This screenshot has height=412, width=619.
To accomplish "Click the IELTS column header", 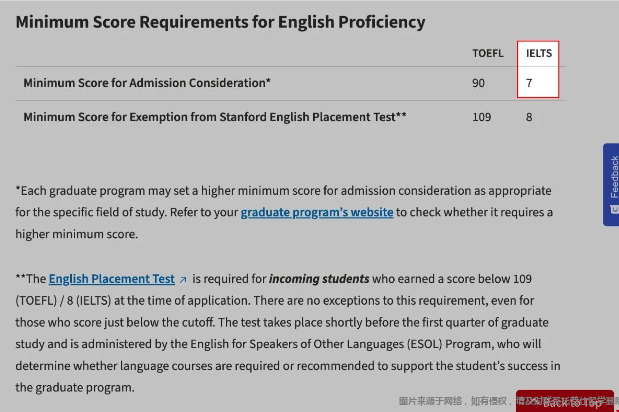I will pyautogui.click(x=538, y=53).
